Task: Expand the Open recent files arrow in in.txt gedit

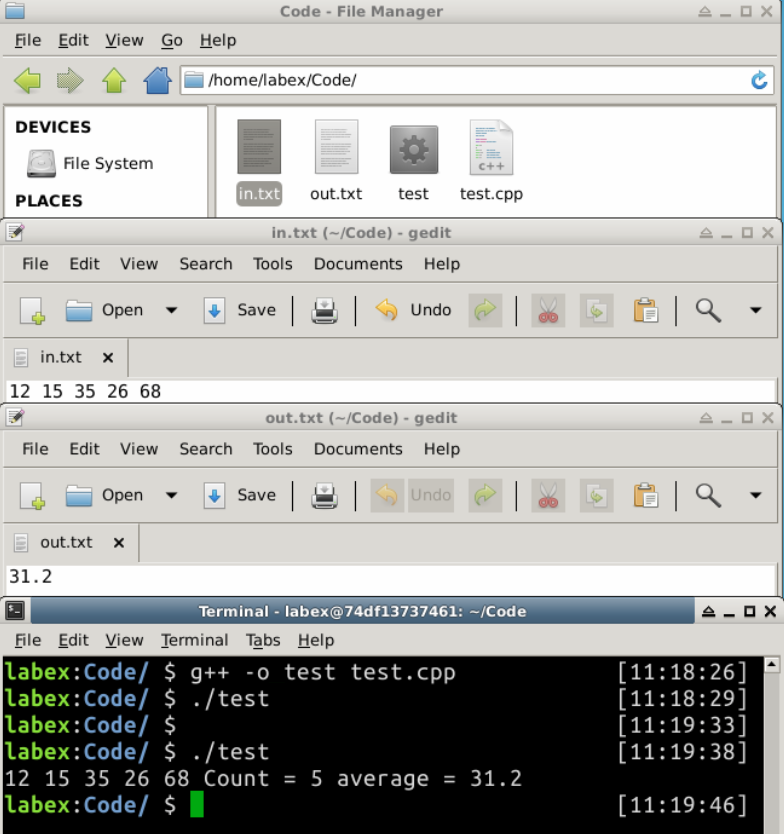Action: [171, 311]
